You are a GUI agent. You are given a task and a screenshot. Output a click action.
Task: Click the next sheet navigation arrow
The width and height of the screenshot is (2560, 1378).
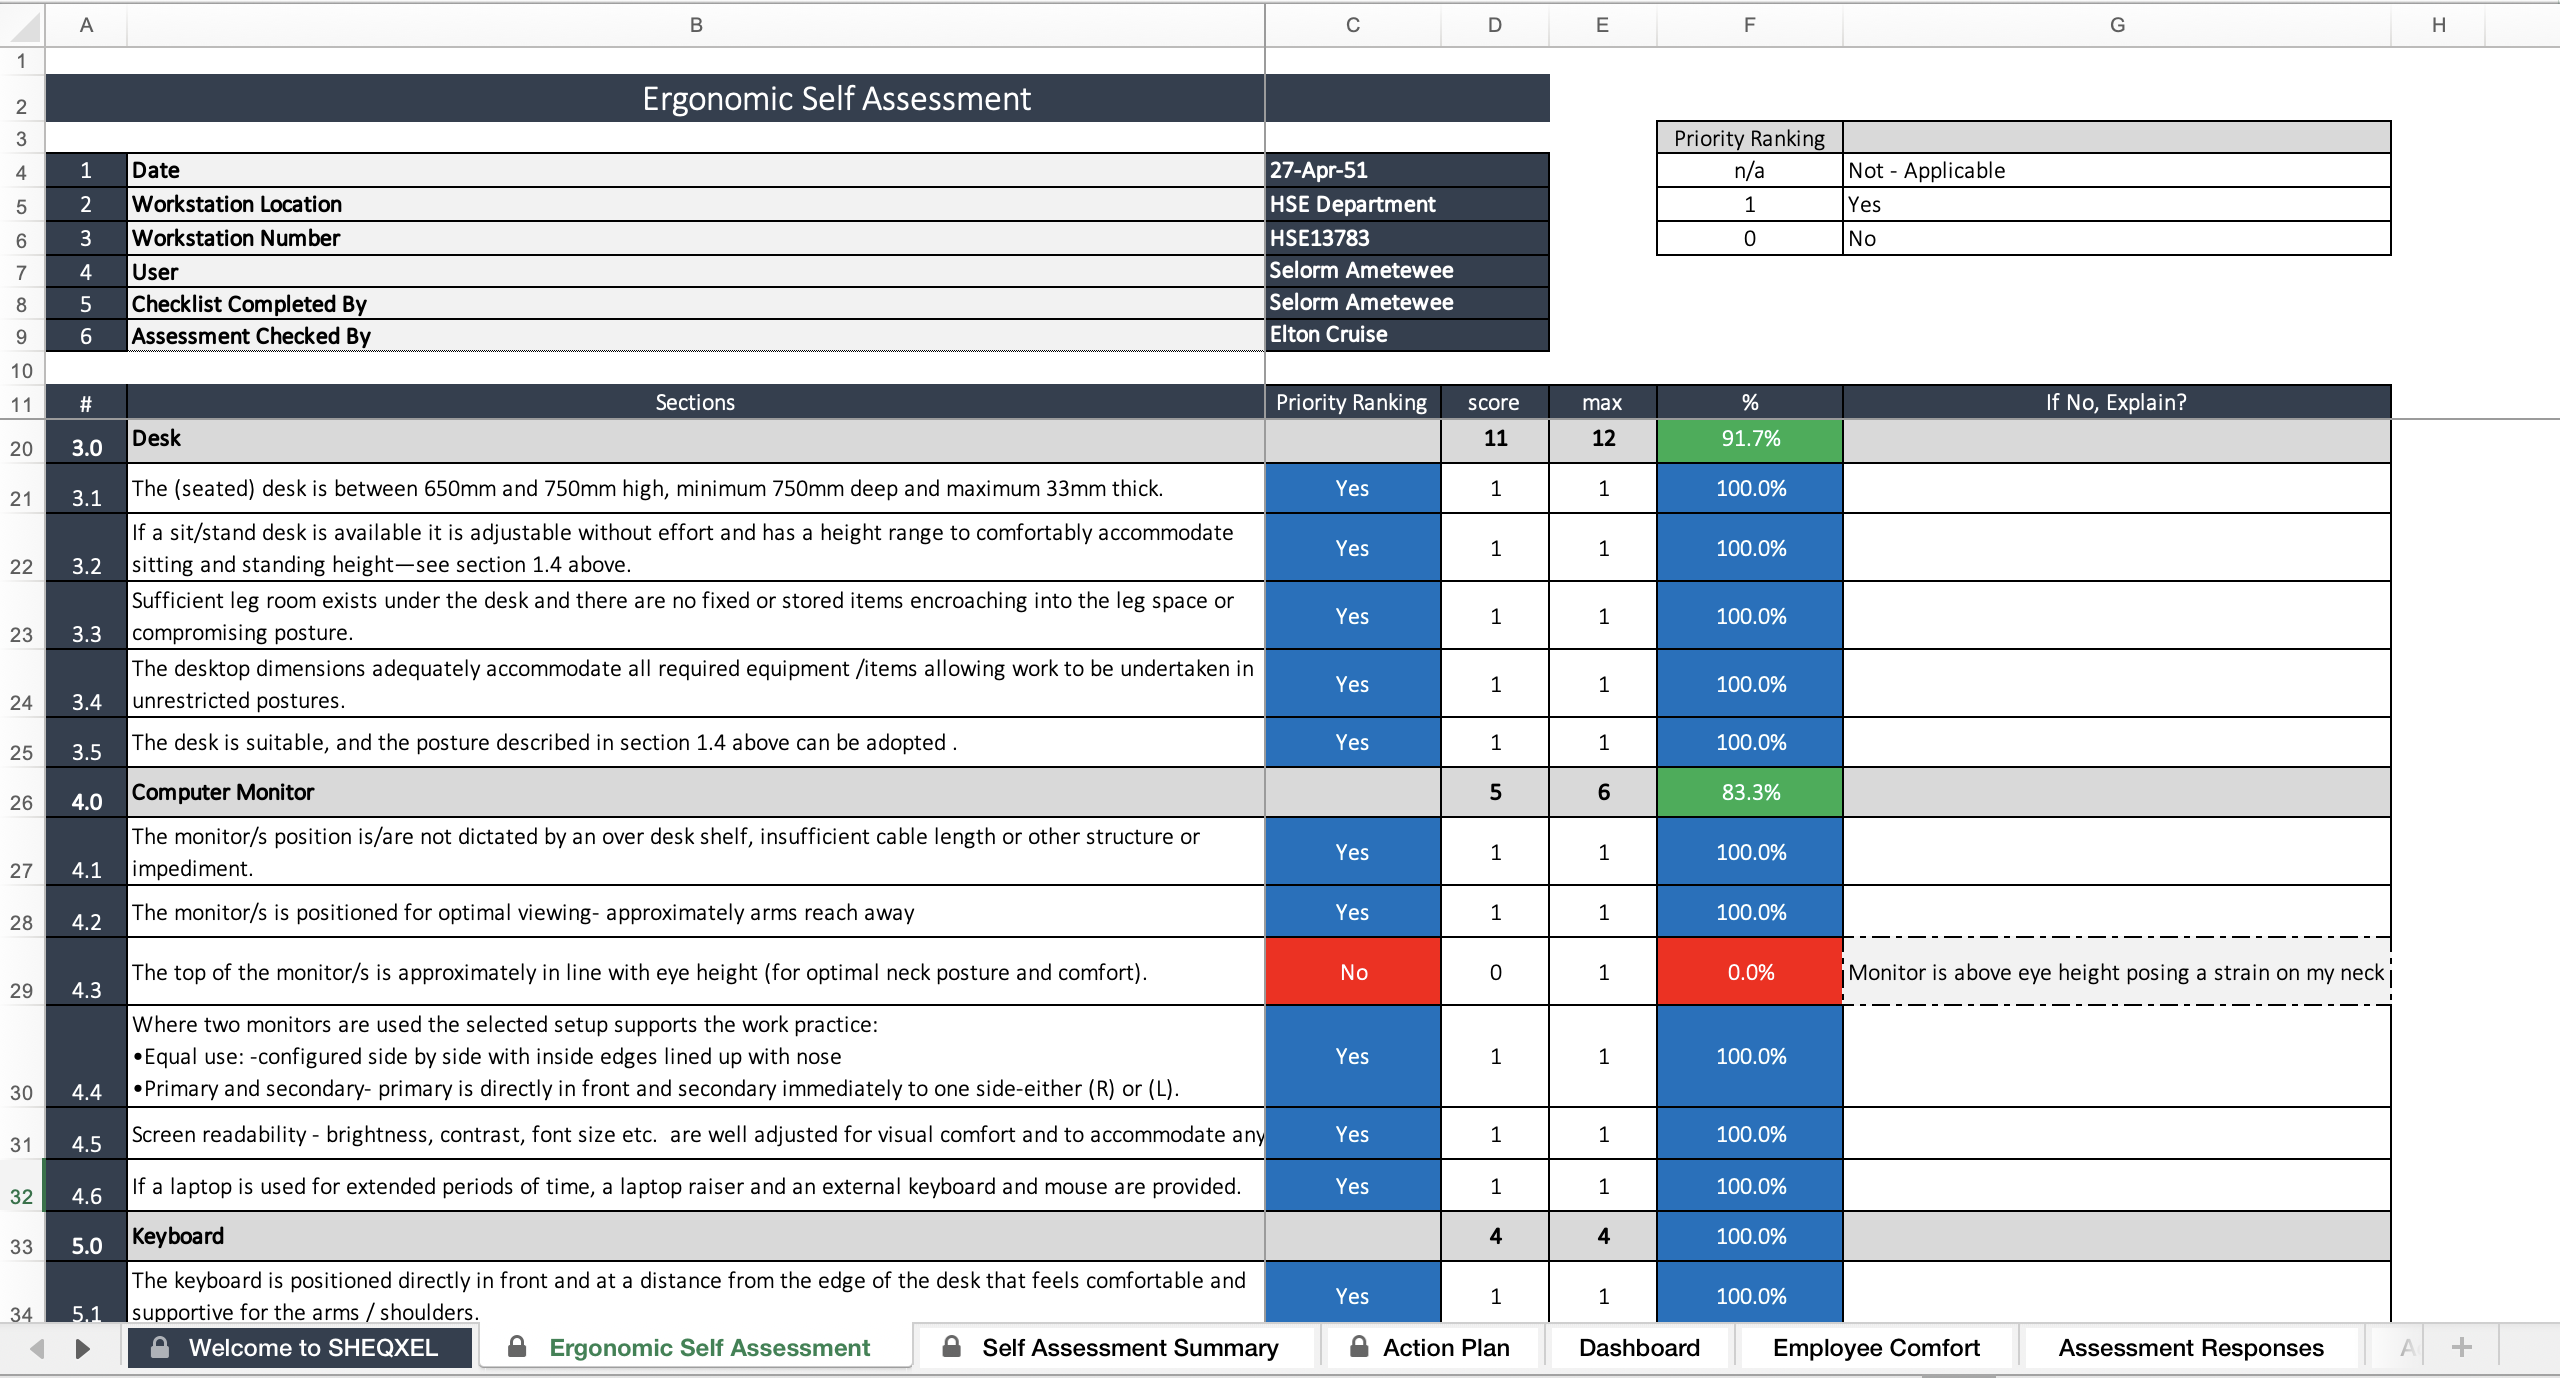click(x=83, y=1348)
